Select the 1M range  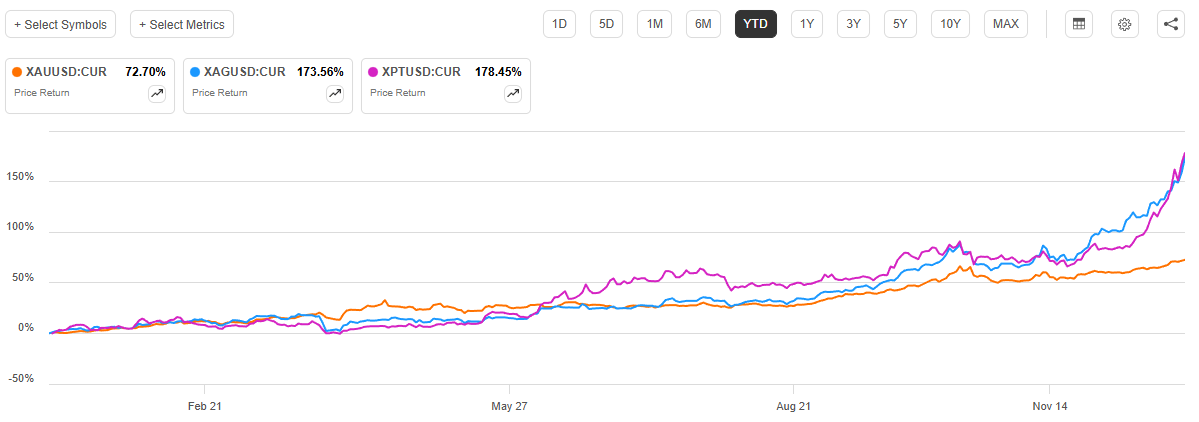(655, 24)
